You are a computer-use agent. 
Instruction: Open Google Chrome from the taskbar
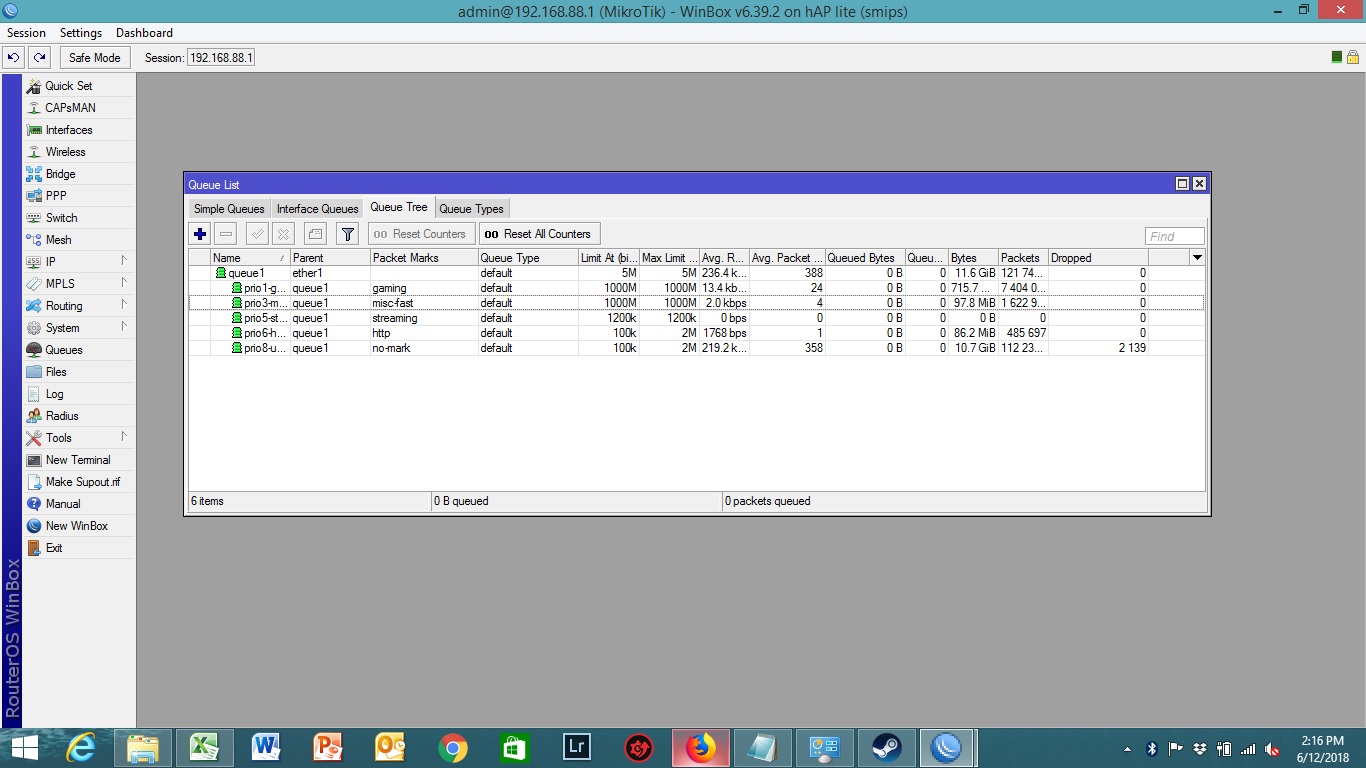point(452,748)
